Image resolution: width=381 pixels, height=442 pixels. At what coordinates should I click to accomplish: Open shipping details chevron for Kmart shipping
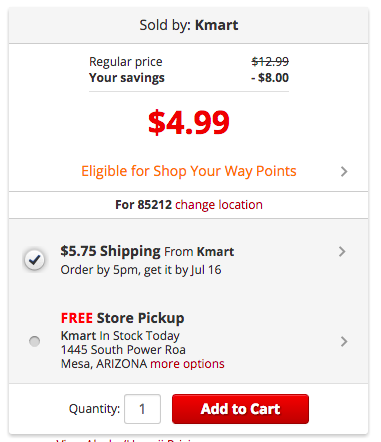pyautogui.click(x=342, y=251)
